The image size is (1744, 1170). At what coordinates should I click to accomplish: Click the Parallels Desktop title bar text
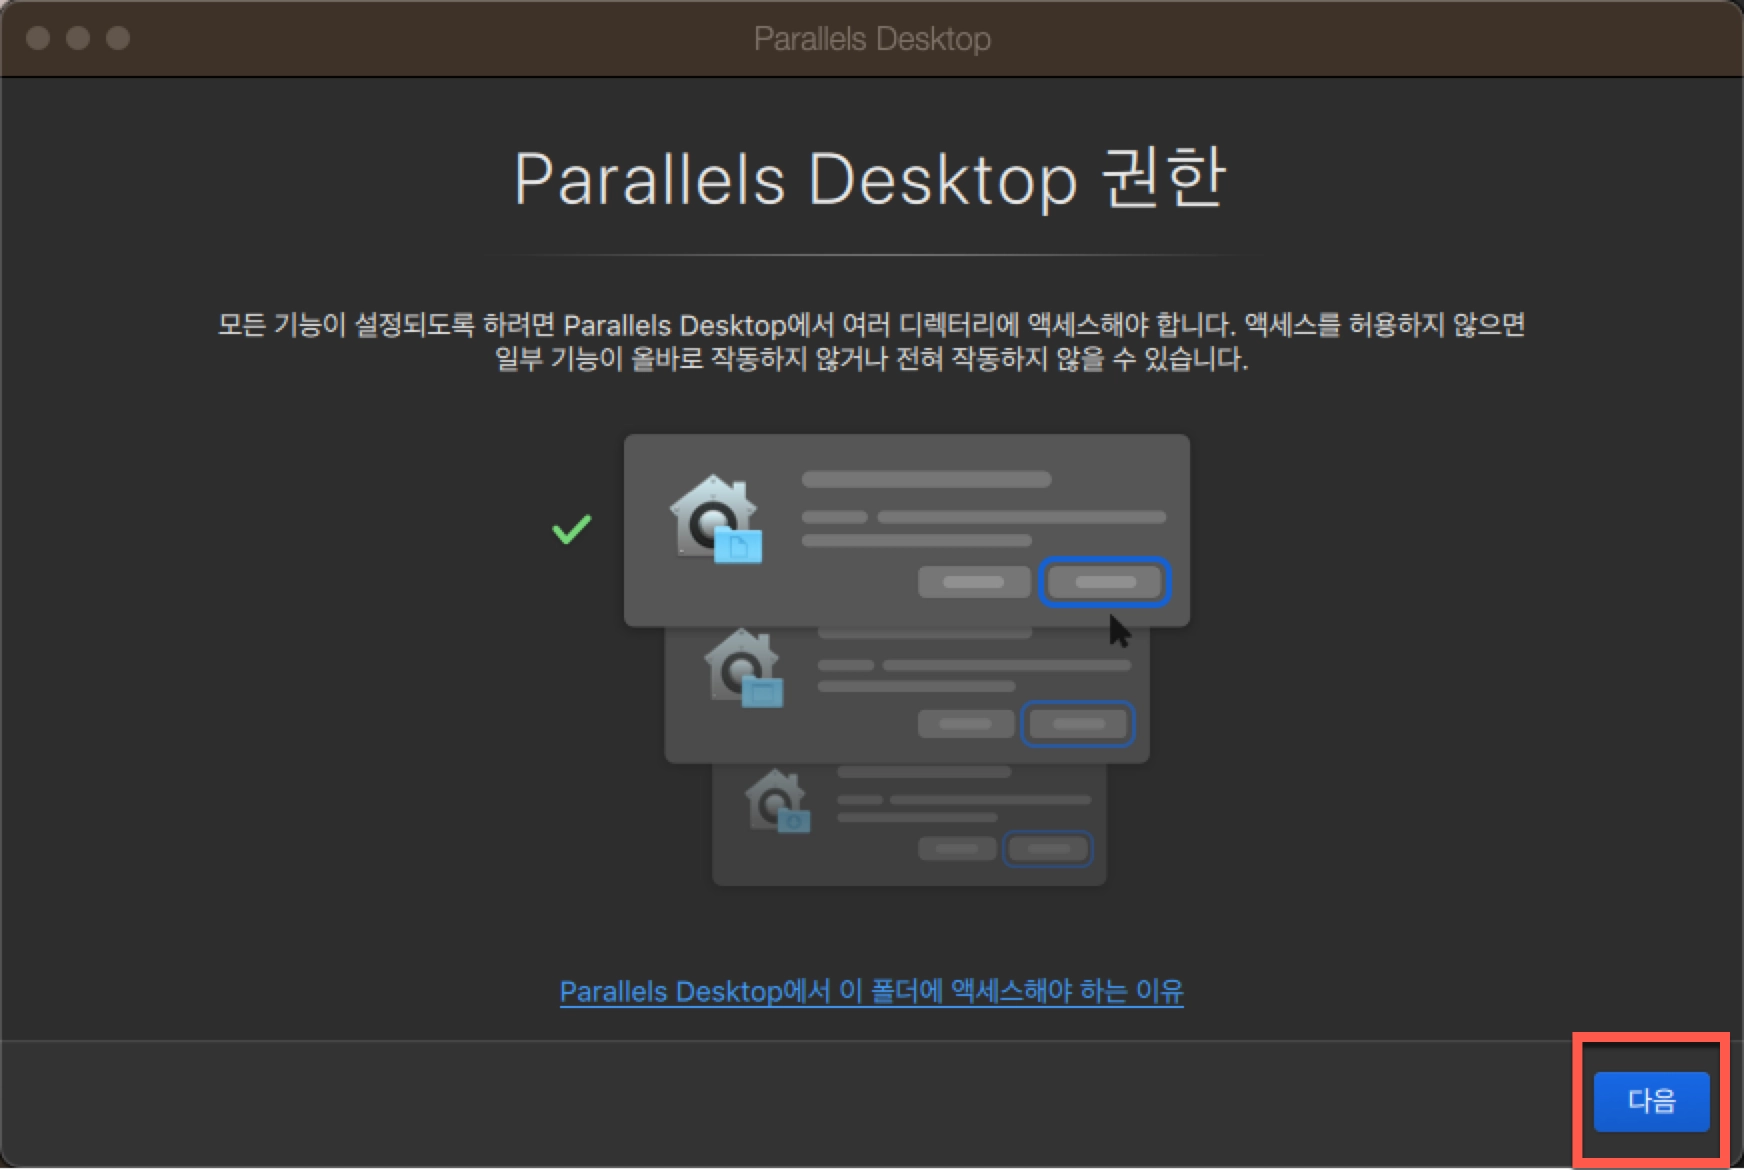coord(871,38)
